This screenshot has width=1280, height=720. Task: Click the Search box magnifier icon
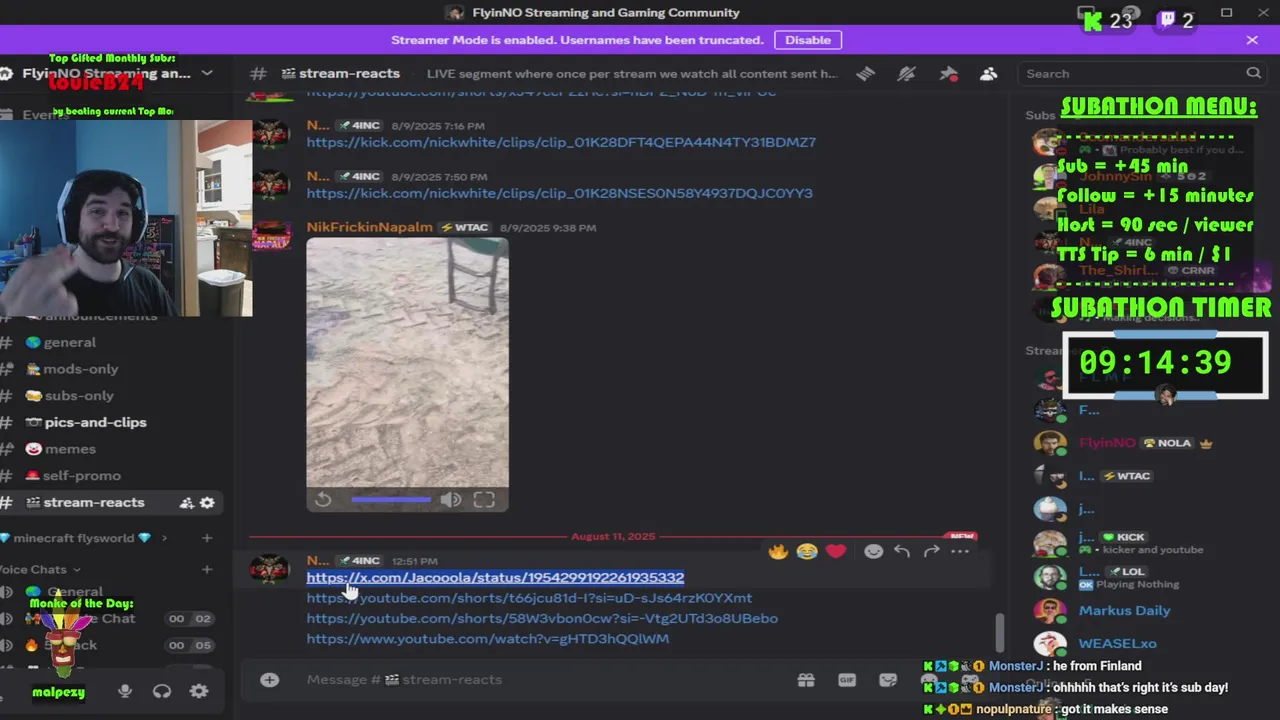coord(1253,73)
